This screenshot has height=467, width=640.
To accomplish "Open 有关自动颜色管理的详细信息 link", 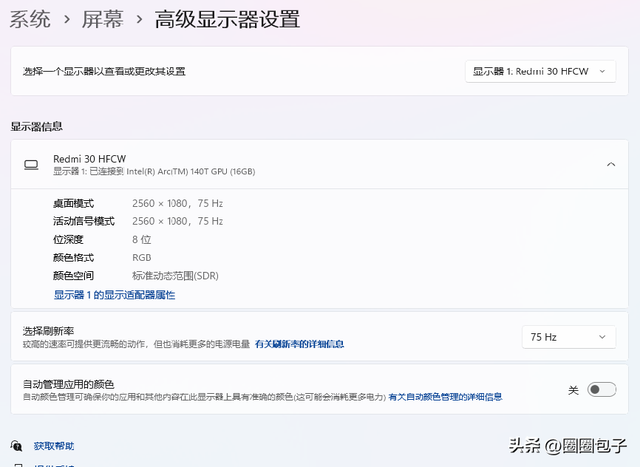I will [x=445, y=397].
